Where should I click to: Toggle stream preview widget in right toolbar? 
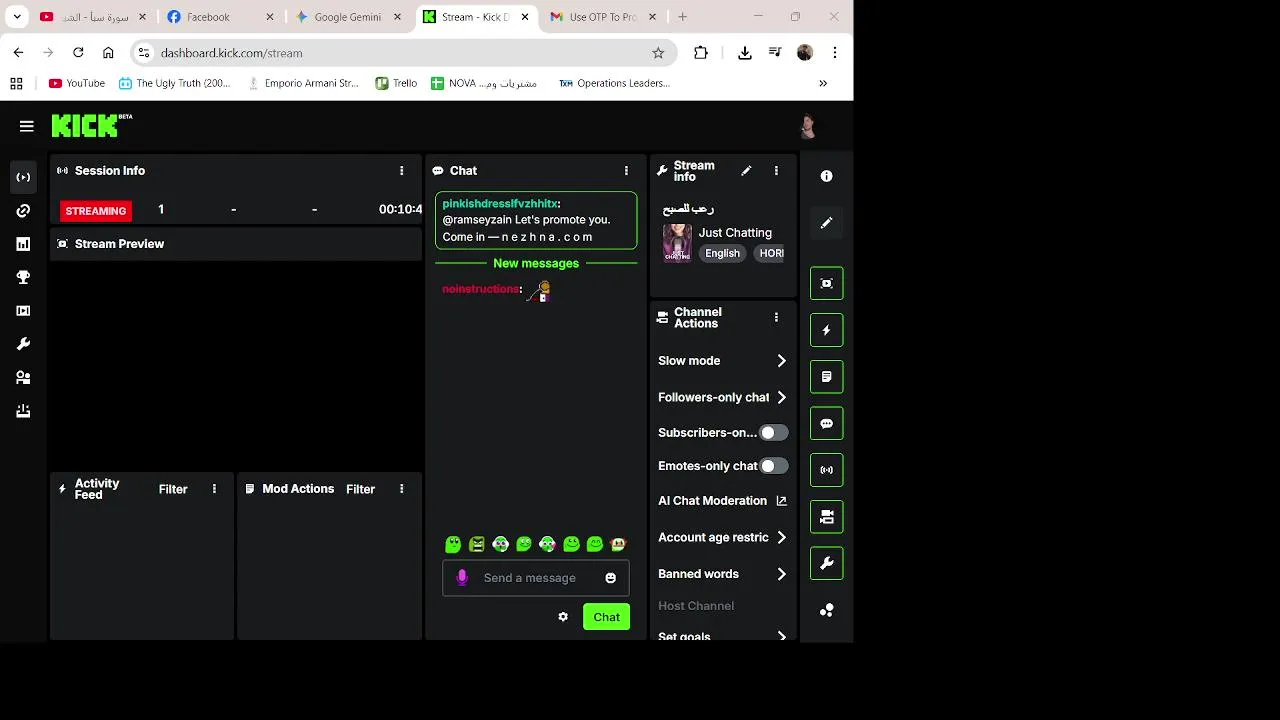(826, 283)
